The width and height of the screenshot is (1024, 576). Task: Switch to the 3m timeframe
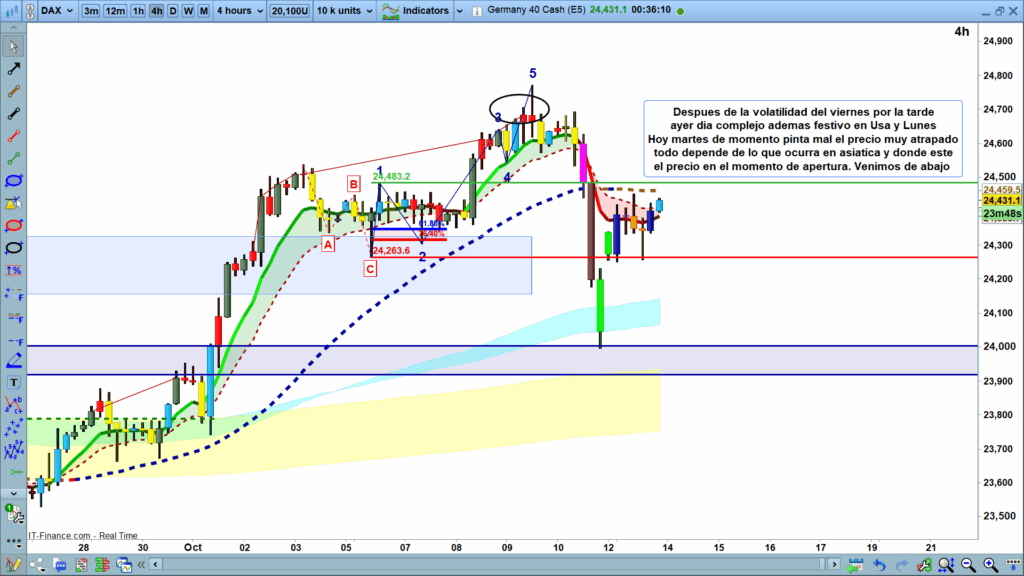click(91, 10)
